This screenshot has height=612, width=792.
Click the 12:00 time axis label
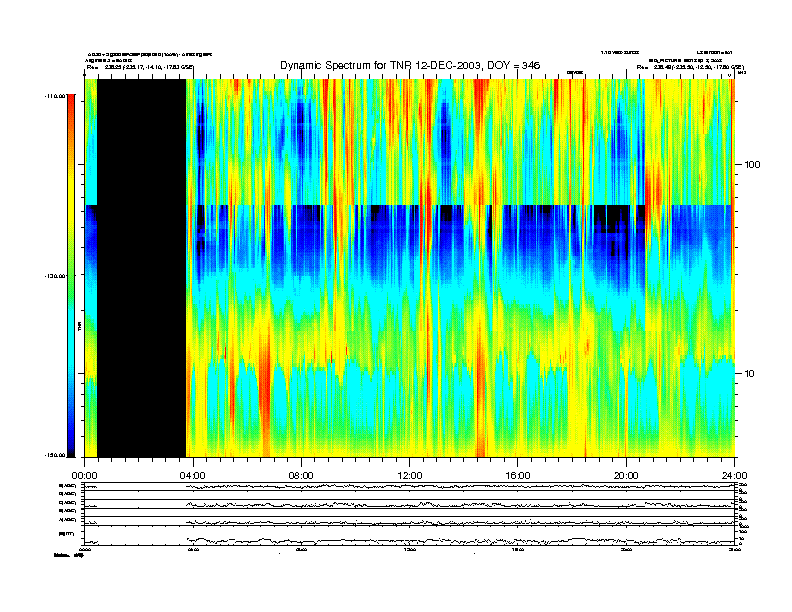click(x=410, y=476)
